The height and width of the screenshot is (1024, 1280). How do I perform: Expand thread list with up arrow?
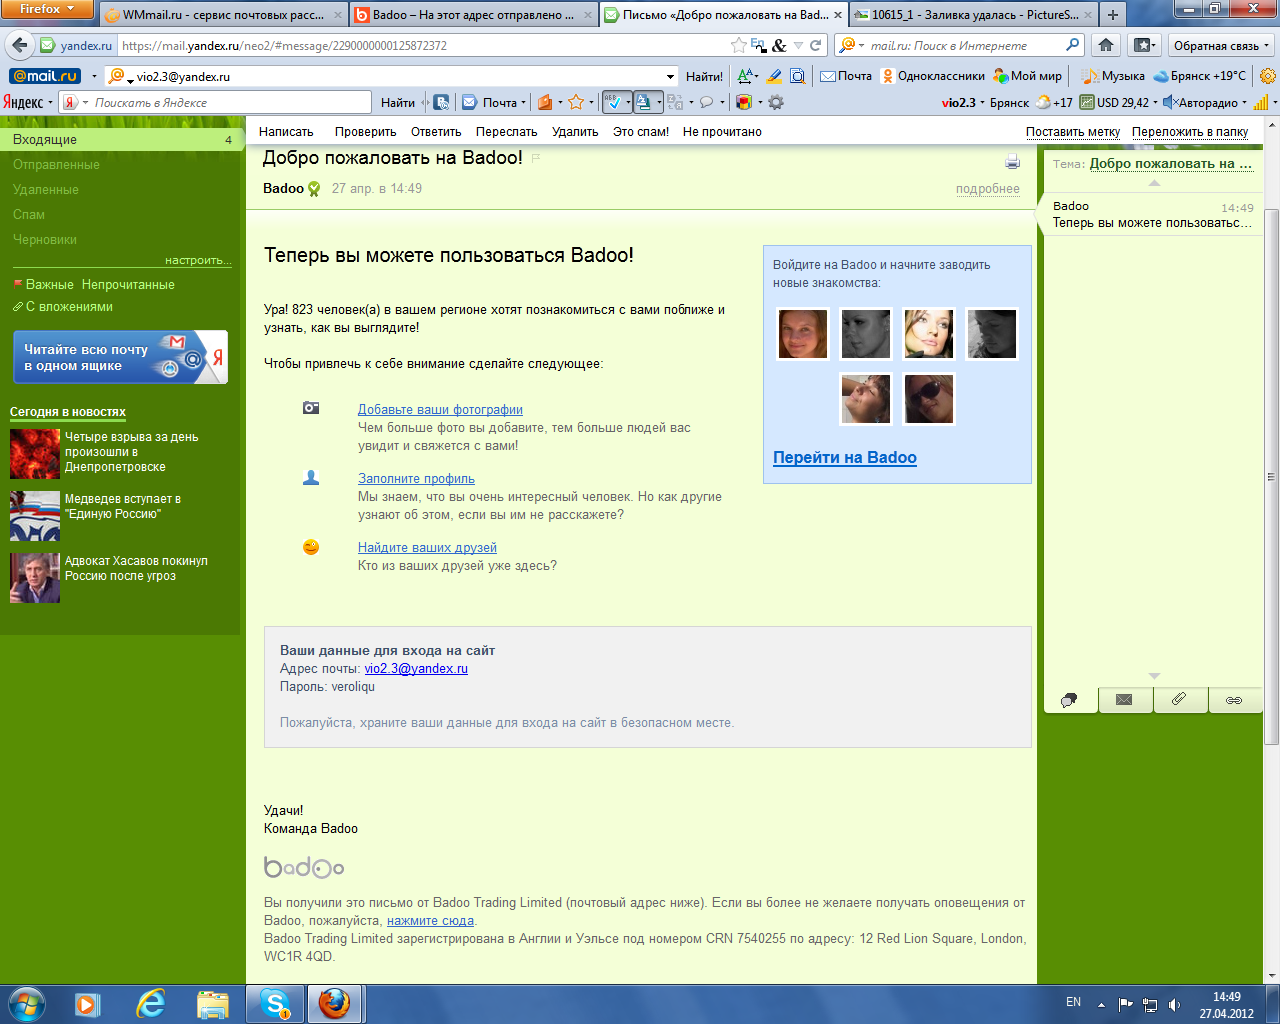pos(1154,183)
